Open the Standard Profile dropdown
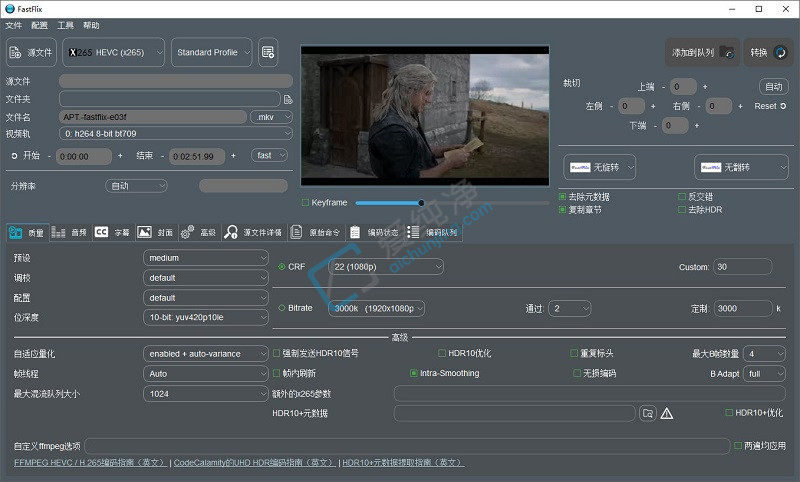 click(212, 52)
